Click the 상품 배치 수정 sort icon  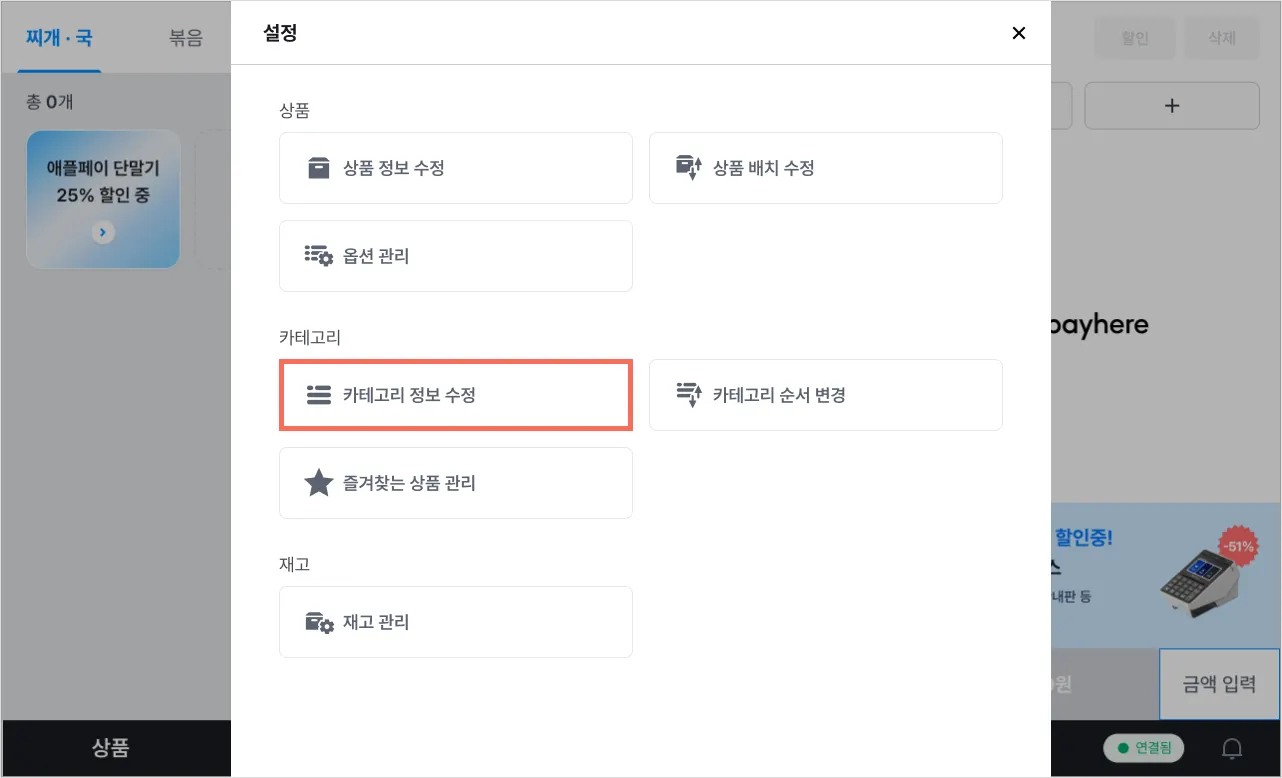[689, 168]
